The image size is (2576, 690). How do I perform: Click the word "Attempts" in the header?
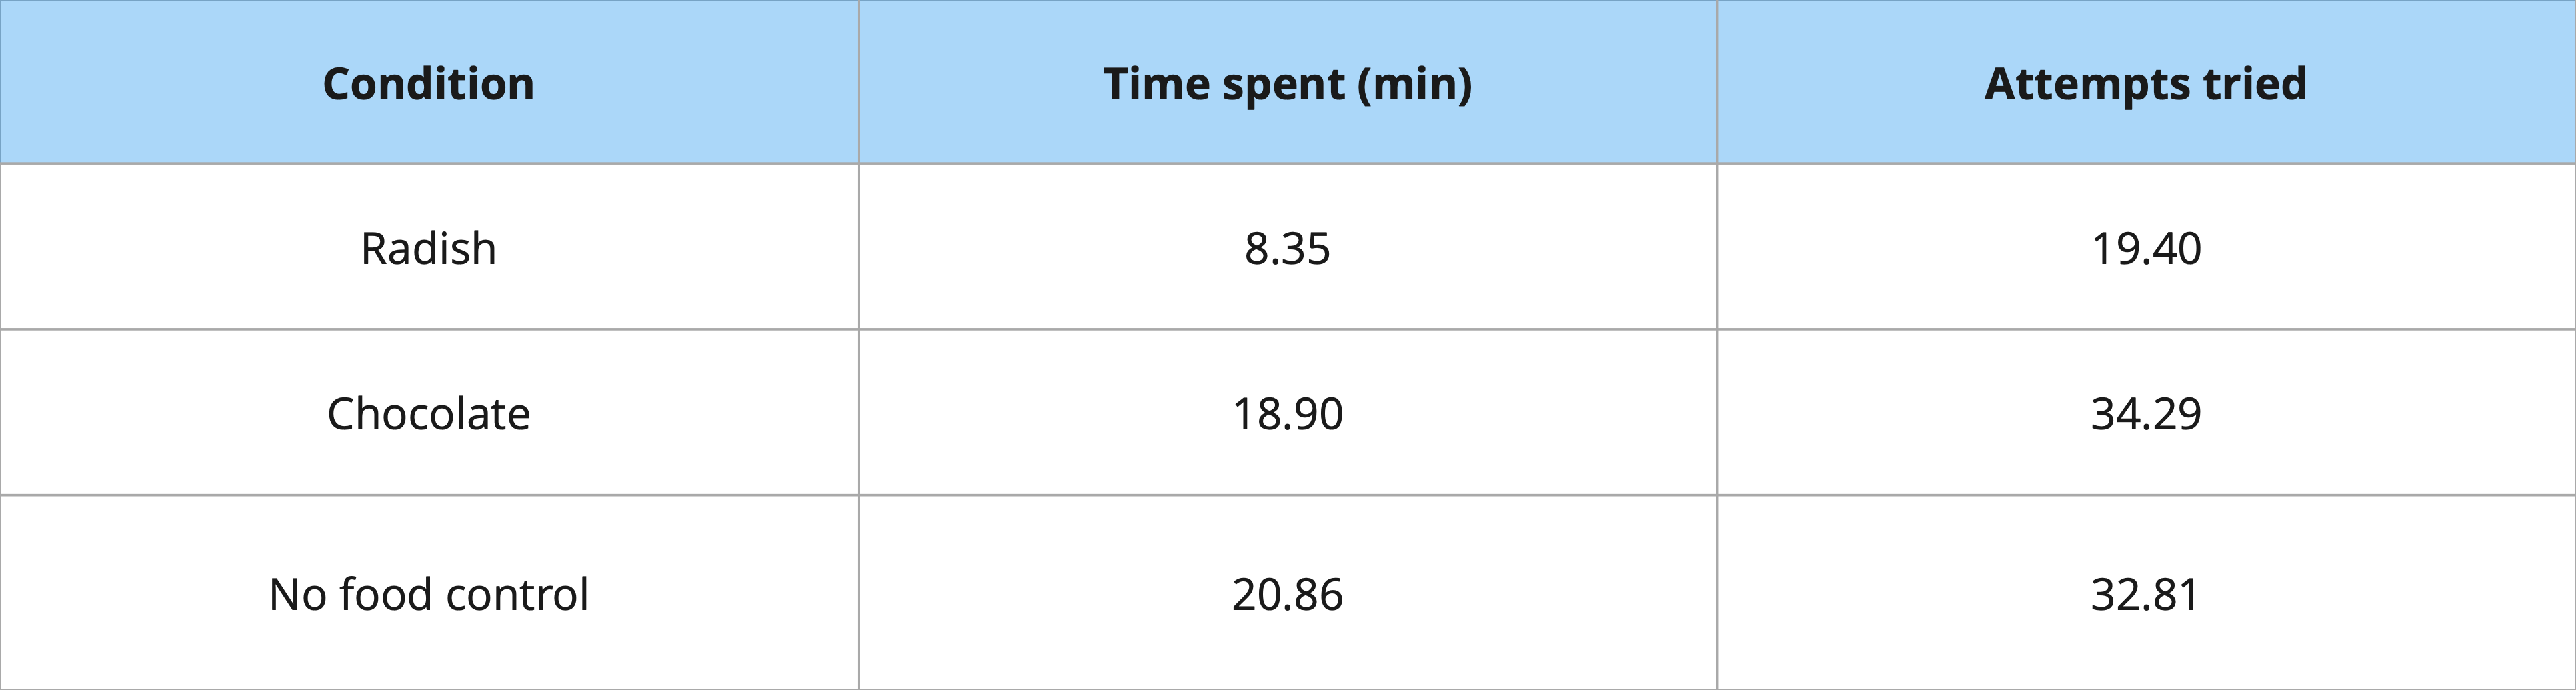2085,84
